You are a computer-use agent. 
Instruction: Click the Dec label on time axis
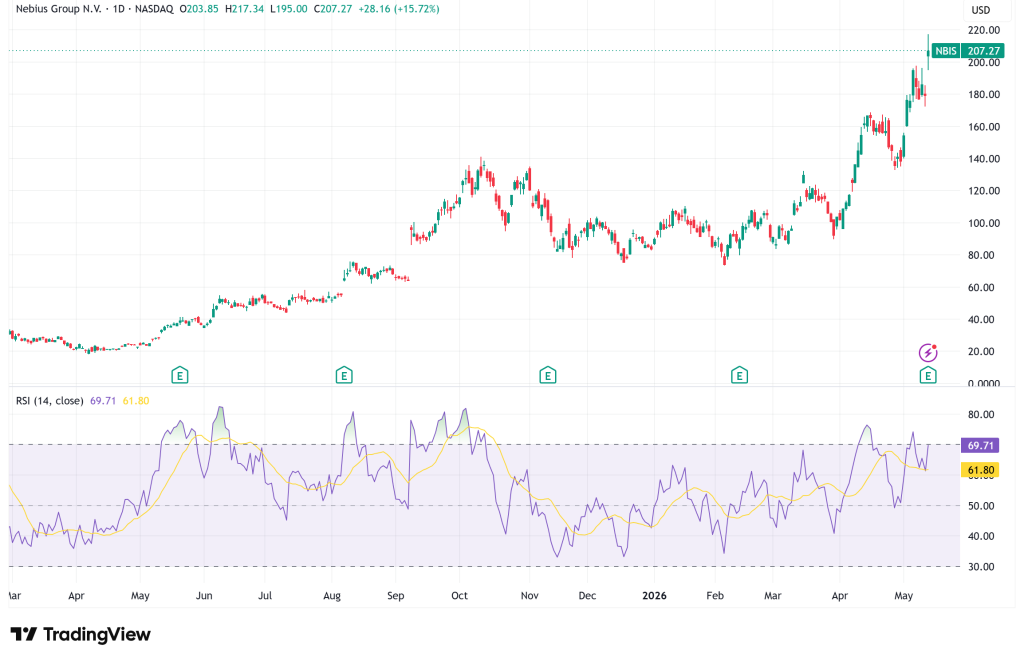pos(587,596)
